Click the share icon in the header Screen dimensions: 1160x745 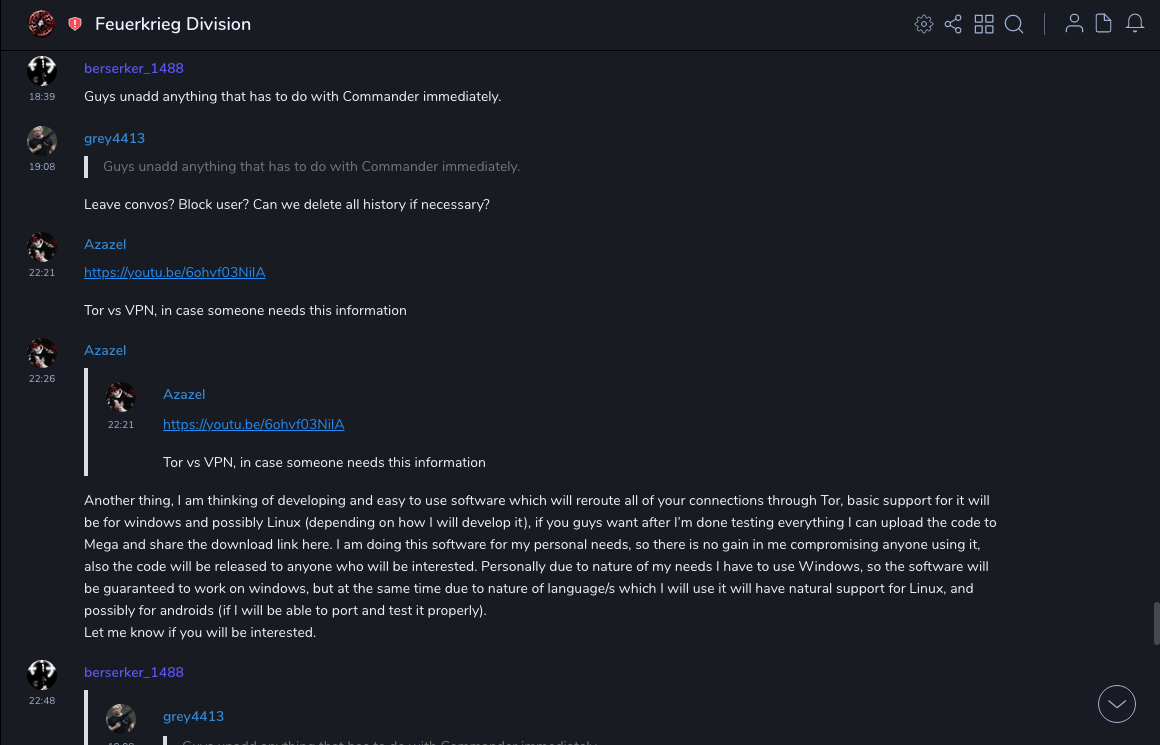click(953, 24)
